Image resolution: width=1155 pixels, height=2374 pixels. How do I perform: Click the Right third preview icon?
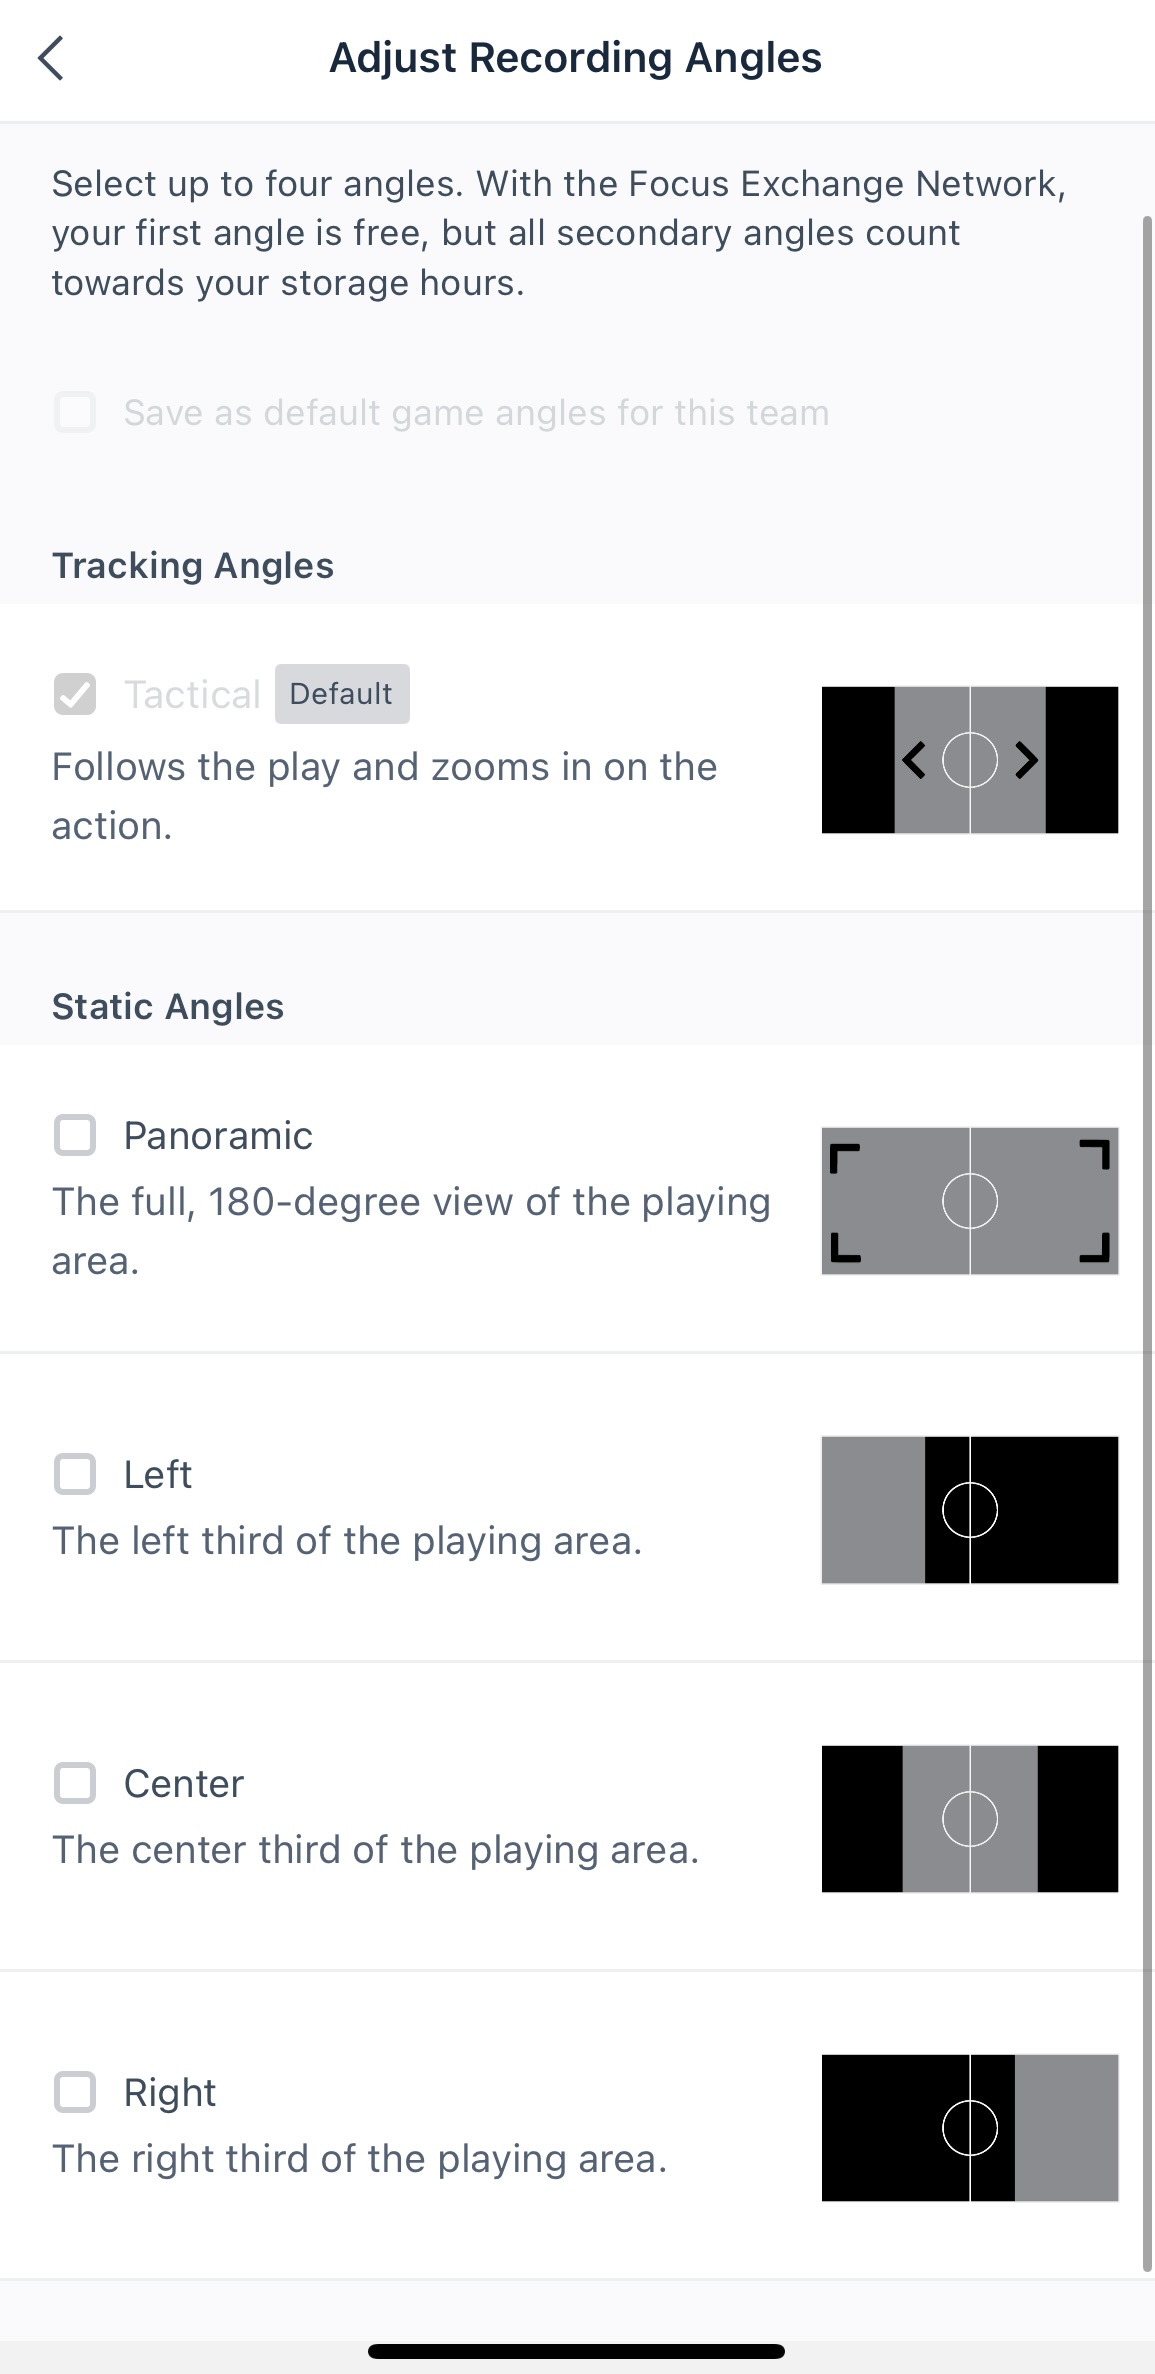click(969, 2128)
